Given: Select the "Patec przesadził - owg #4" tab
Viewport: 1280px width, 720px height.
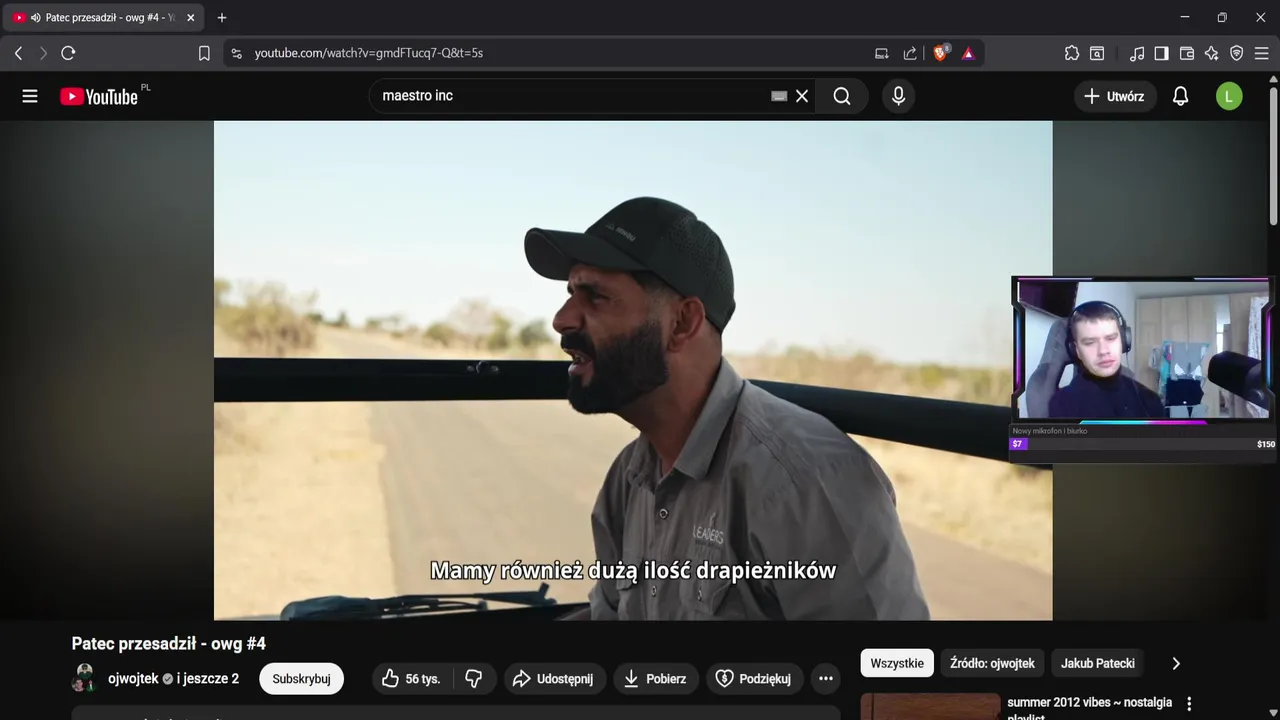Looking at the screenshot, I should click(x=103, y=18).
